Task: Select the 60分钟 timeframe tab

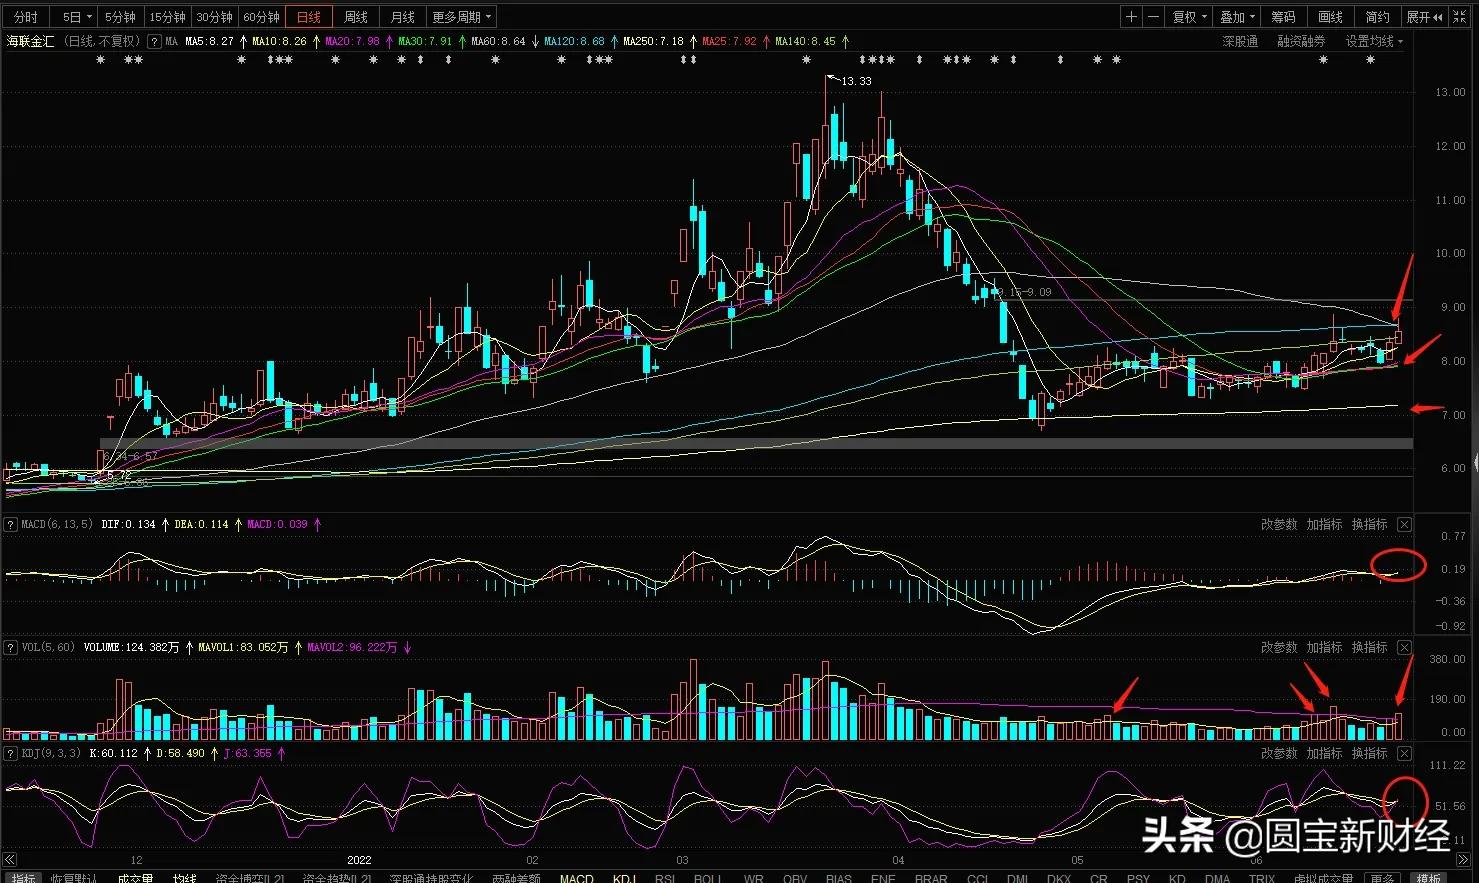Action: (x=261, y=17)
